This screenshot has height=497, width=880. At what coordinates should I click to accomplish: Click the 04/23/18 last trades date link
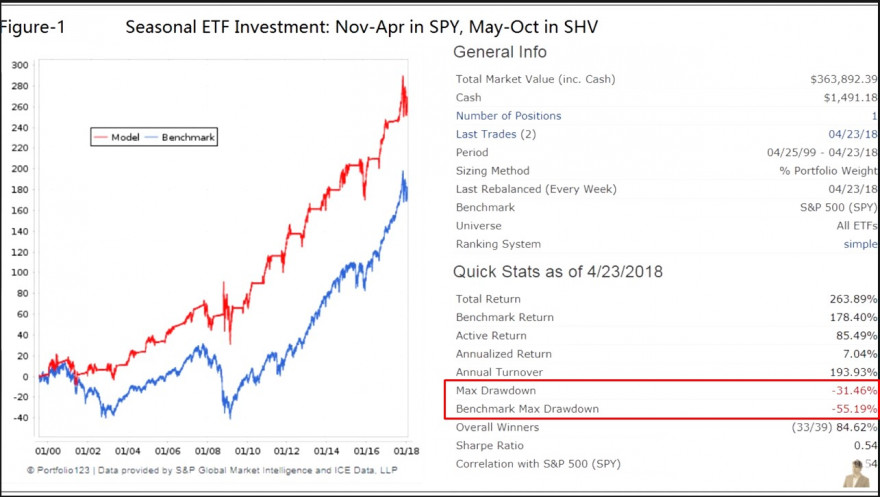(853, 134)
